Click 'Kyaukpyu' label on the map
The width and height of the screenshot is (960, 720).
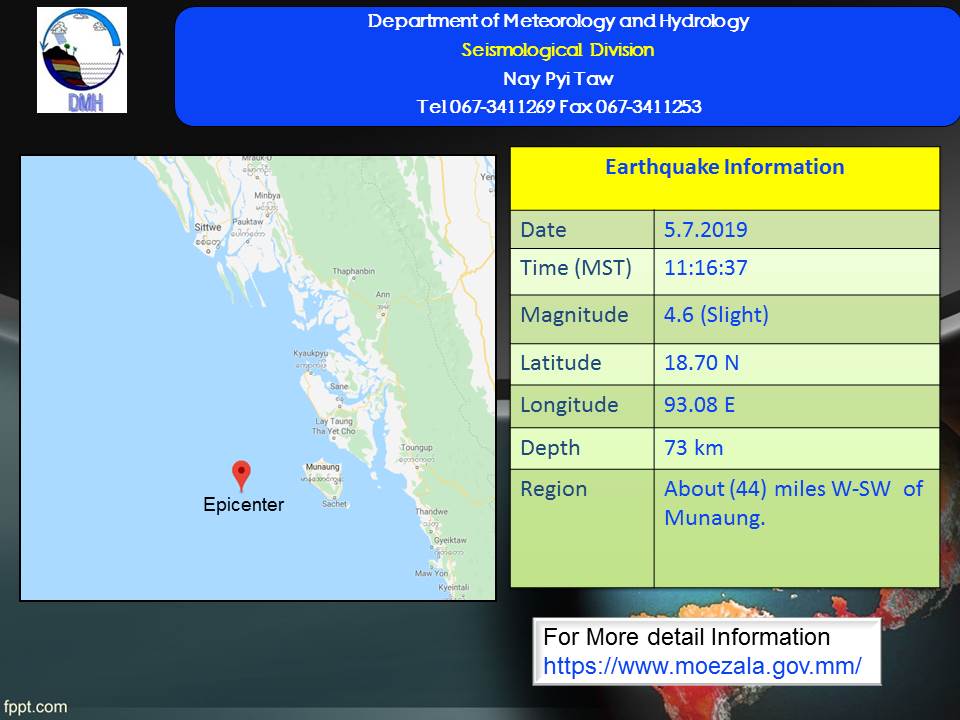pyautogui.click(x=310, y=353)
